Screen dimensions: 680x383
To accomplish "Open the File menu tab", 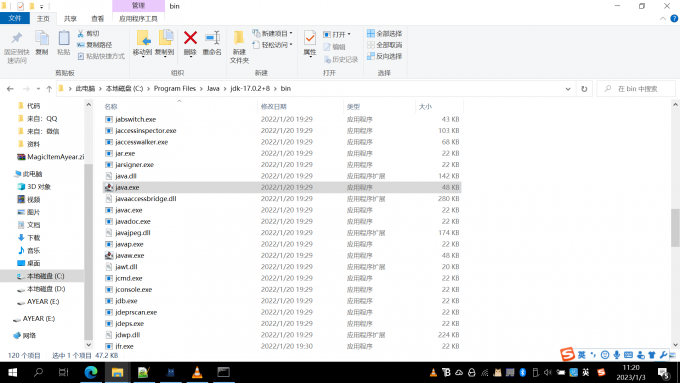I will [15, 18].
